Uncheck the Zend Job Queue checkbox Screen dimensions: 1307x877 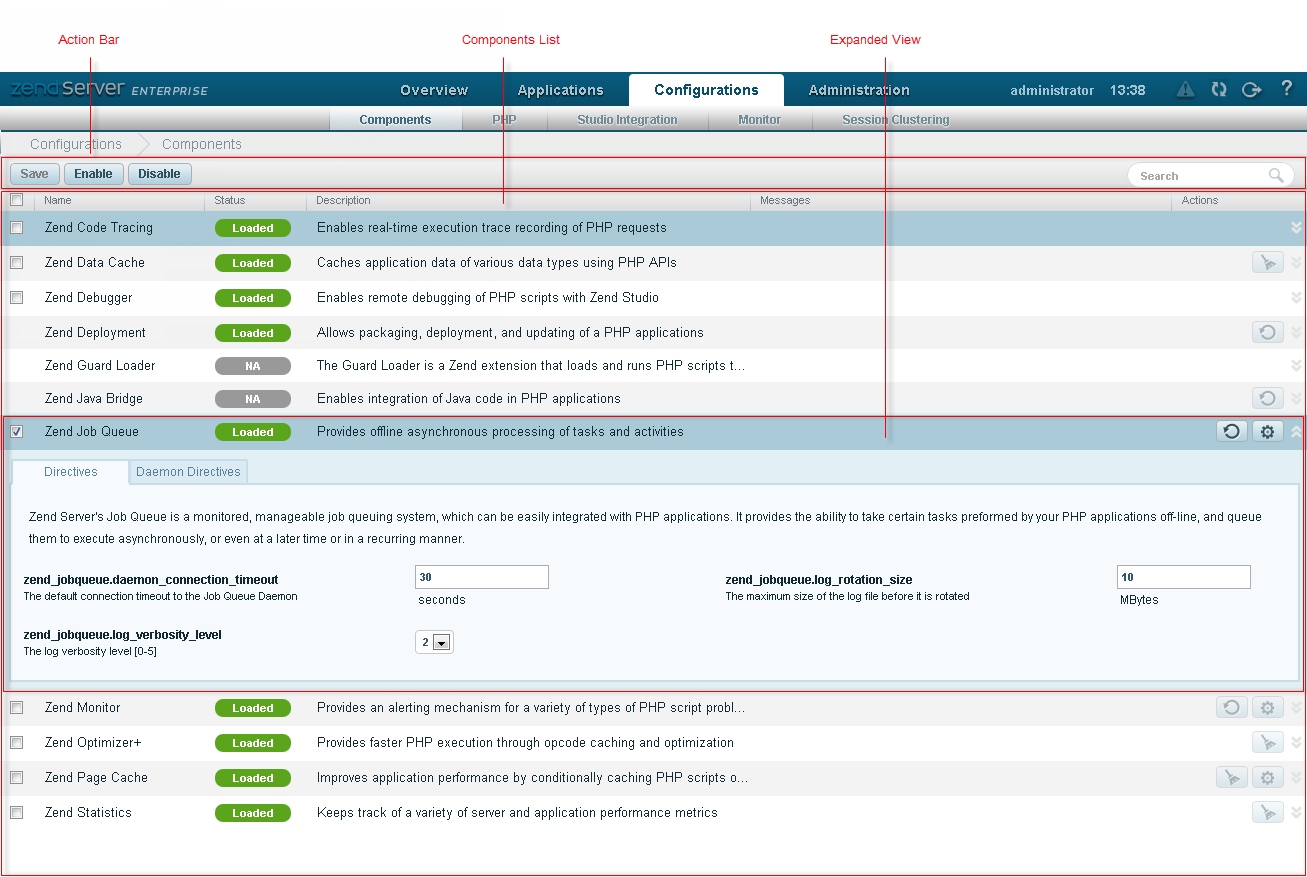pyautogui.click(x=17, y=432)
